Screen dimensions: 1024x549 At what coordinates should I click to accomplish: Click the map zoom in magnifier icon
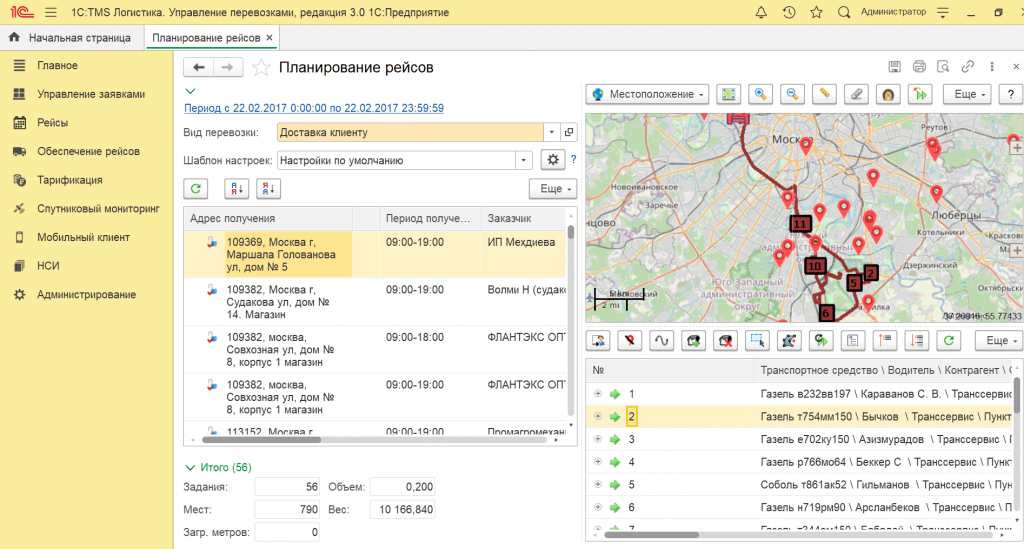point(761,94)
